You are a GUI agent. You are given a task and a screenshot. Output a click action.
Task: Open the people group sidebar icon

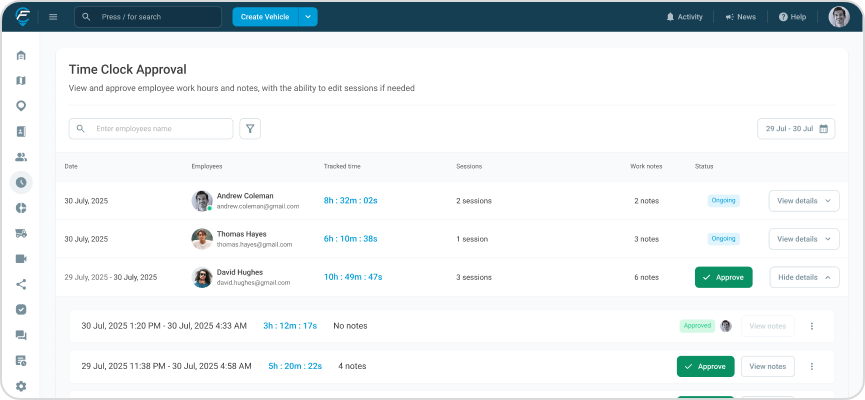(21, 157)
